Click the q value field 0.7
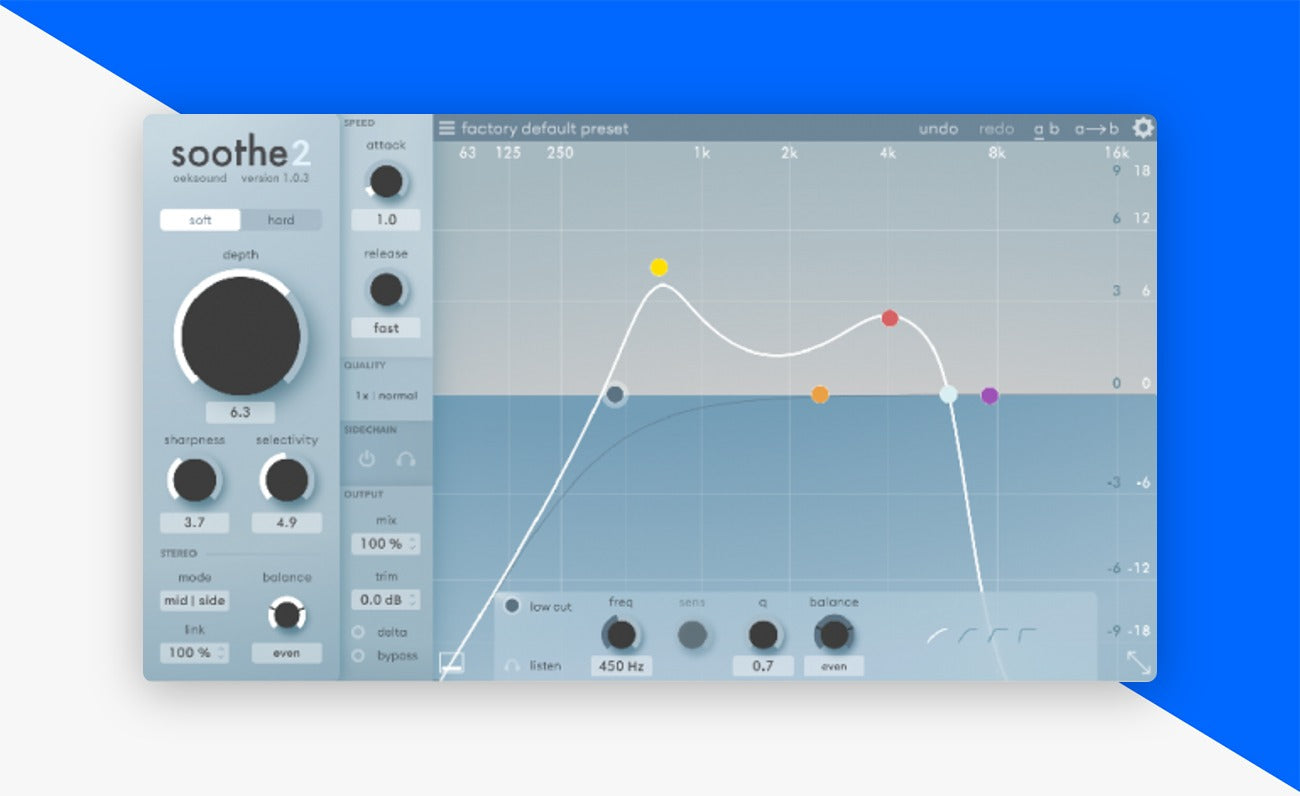1300x796 pixels. pos(763,666)
